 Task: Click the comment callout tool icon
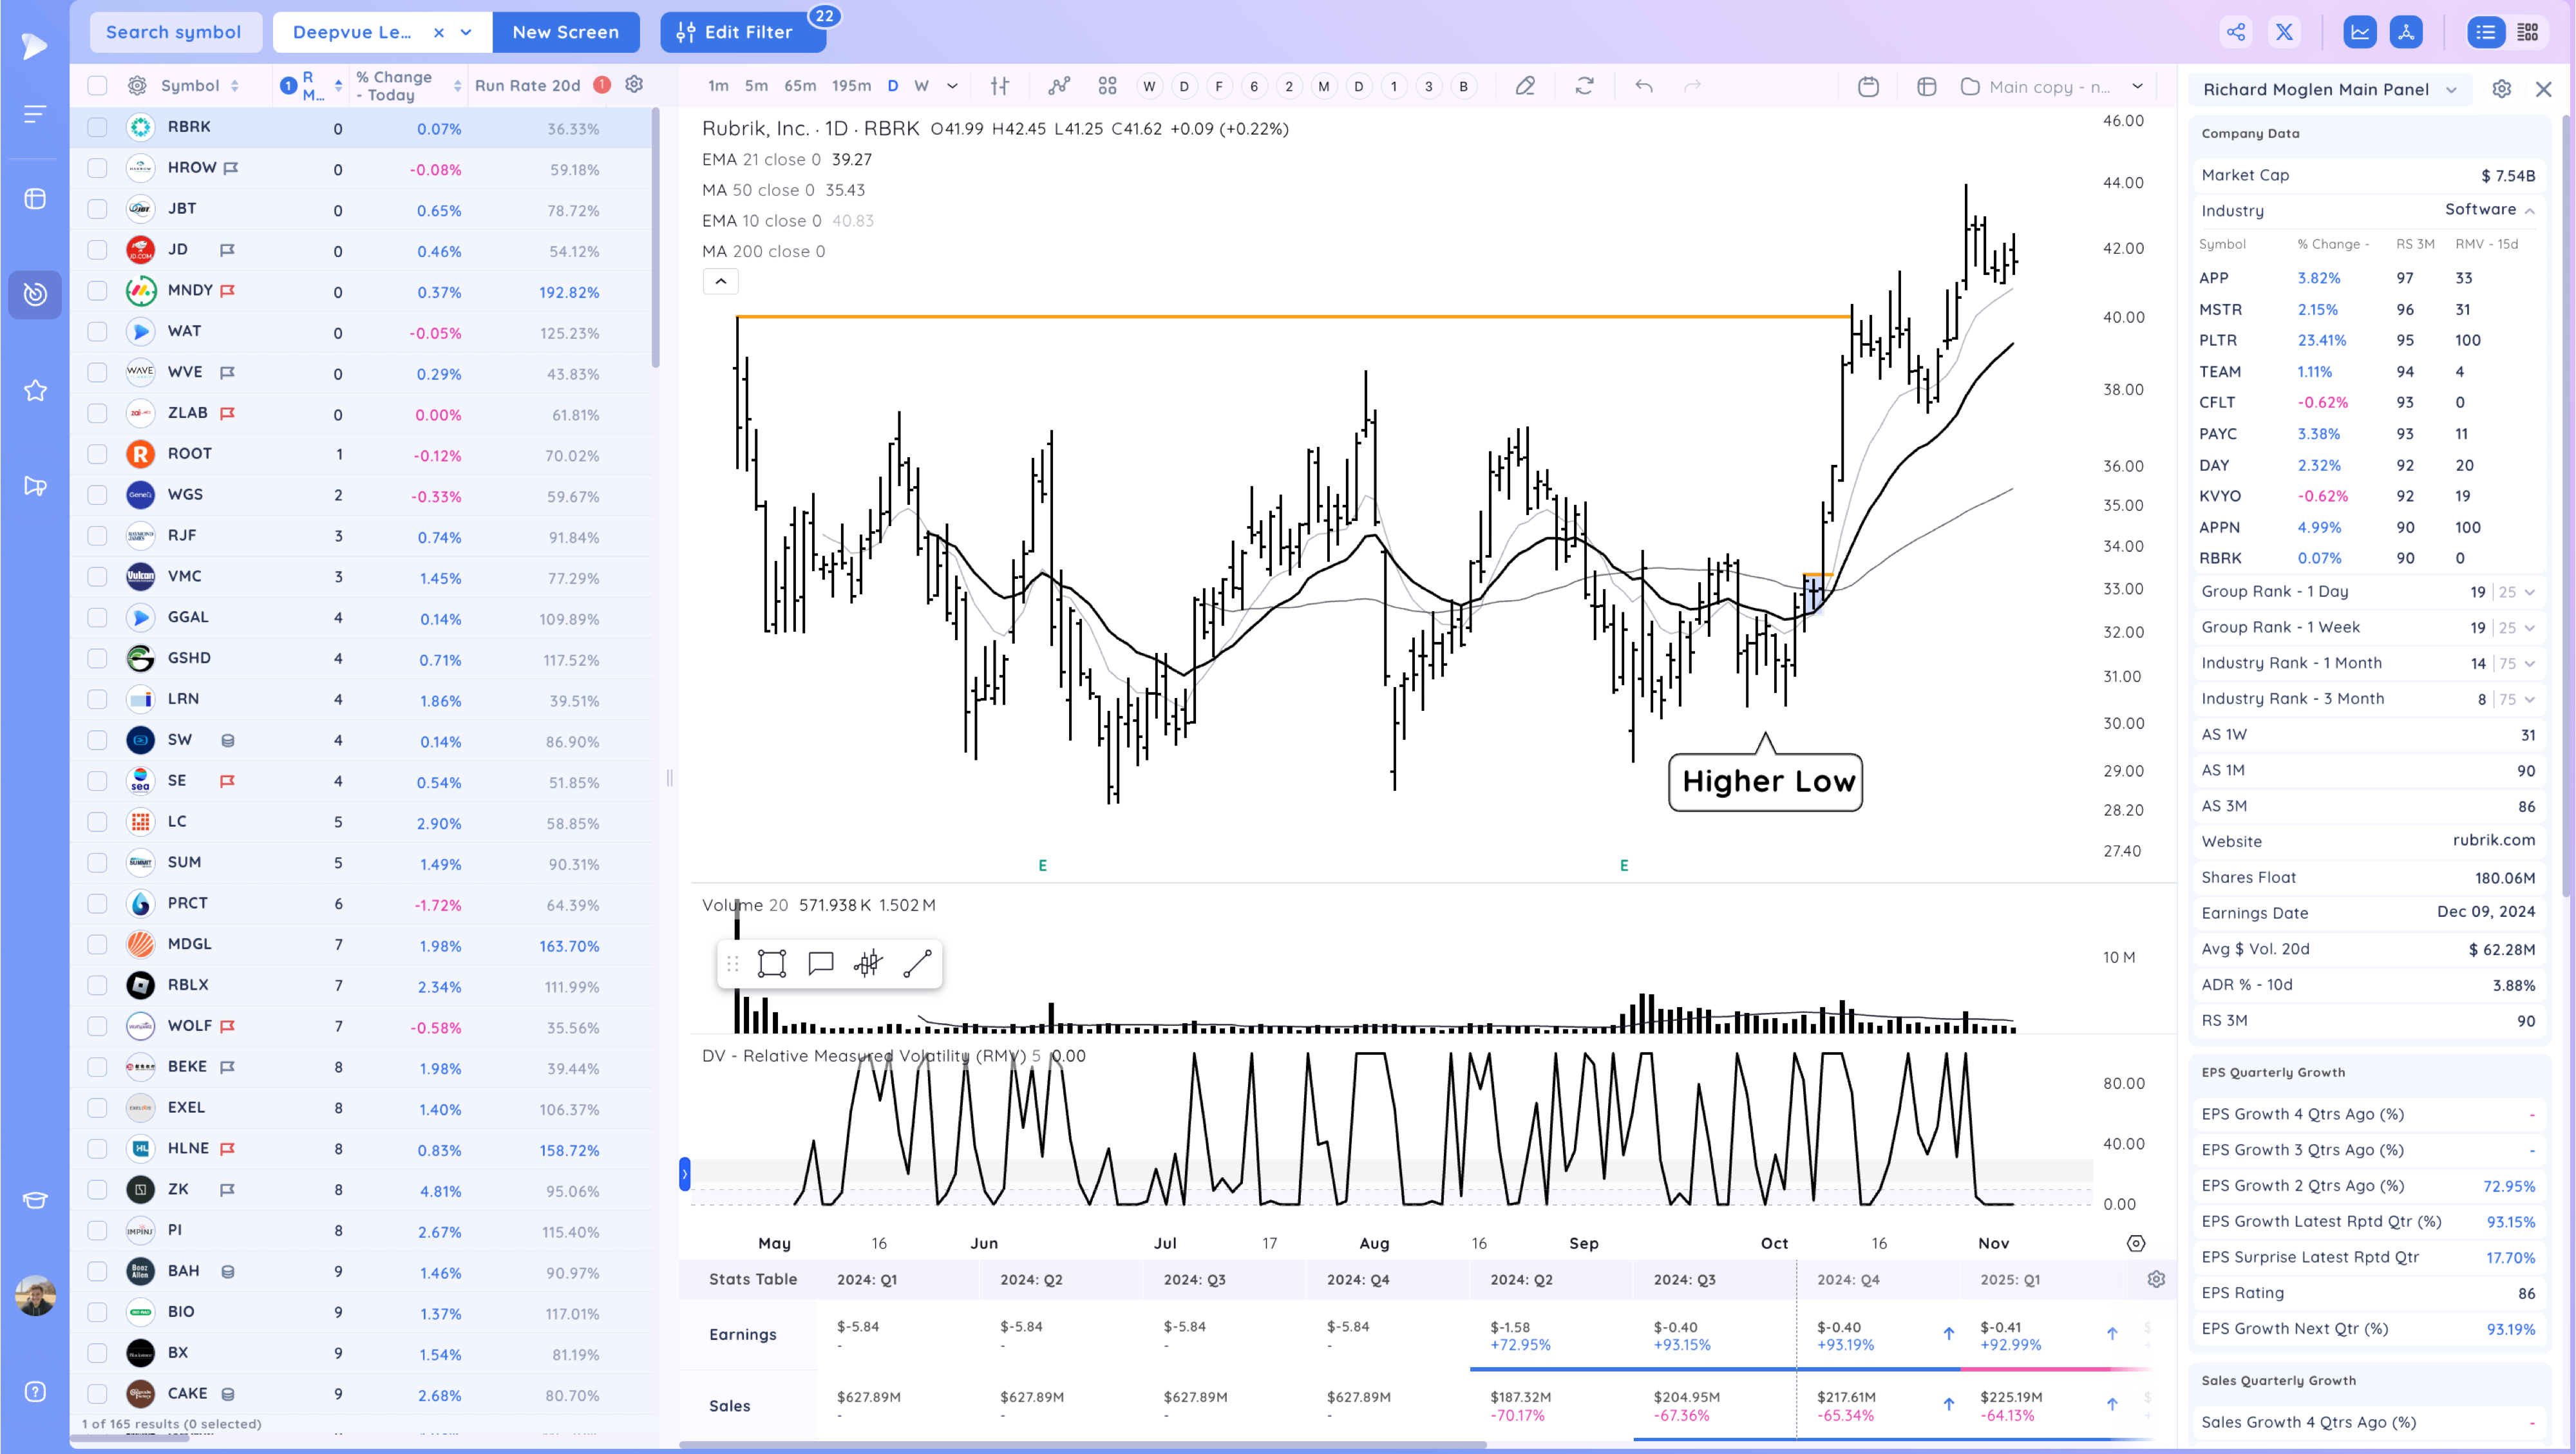820,963
